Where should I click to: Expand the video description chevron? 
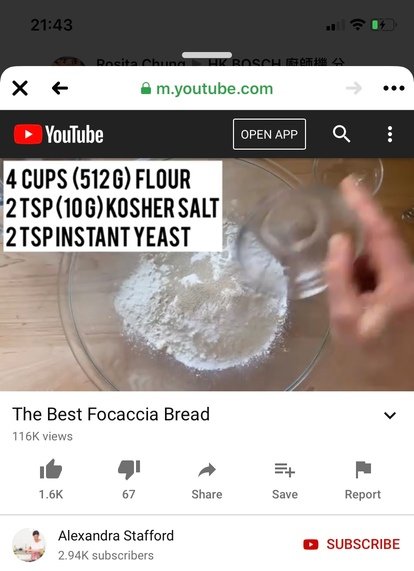(x=390, y=415)
